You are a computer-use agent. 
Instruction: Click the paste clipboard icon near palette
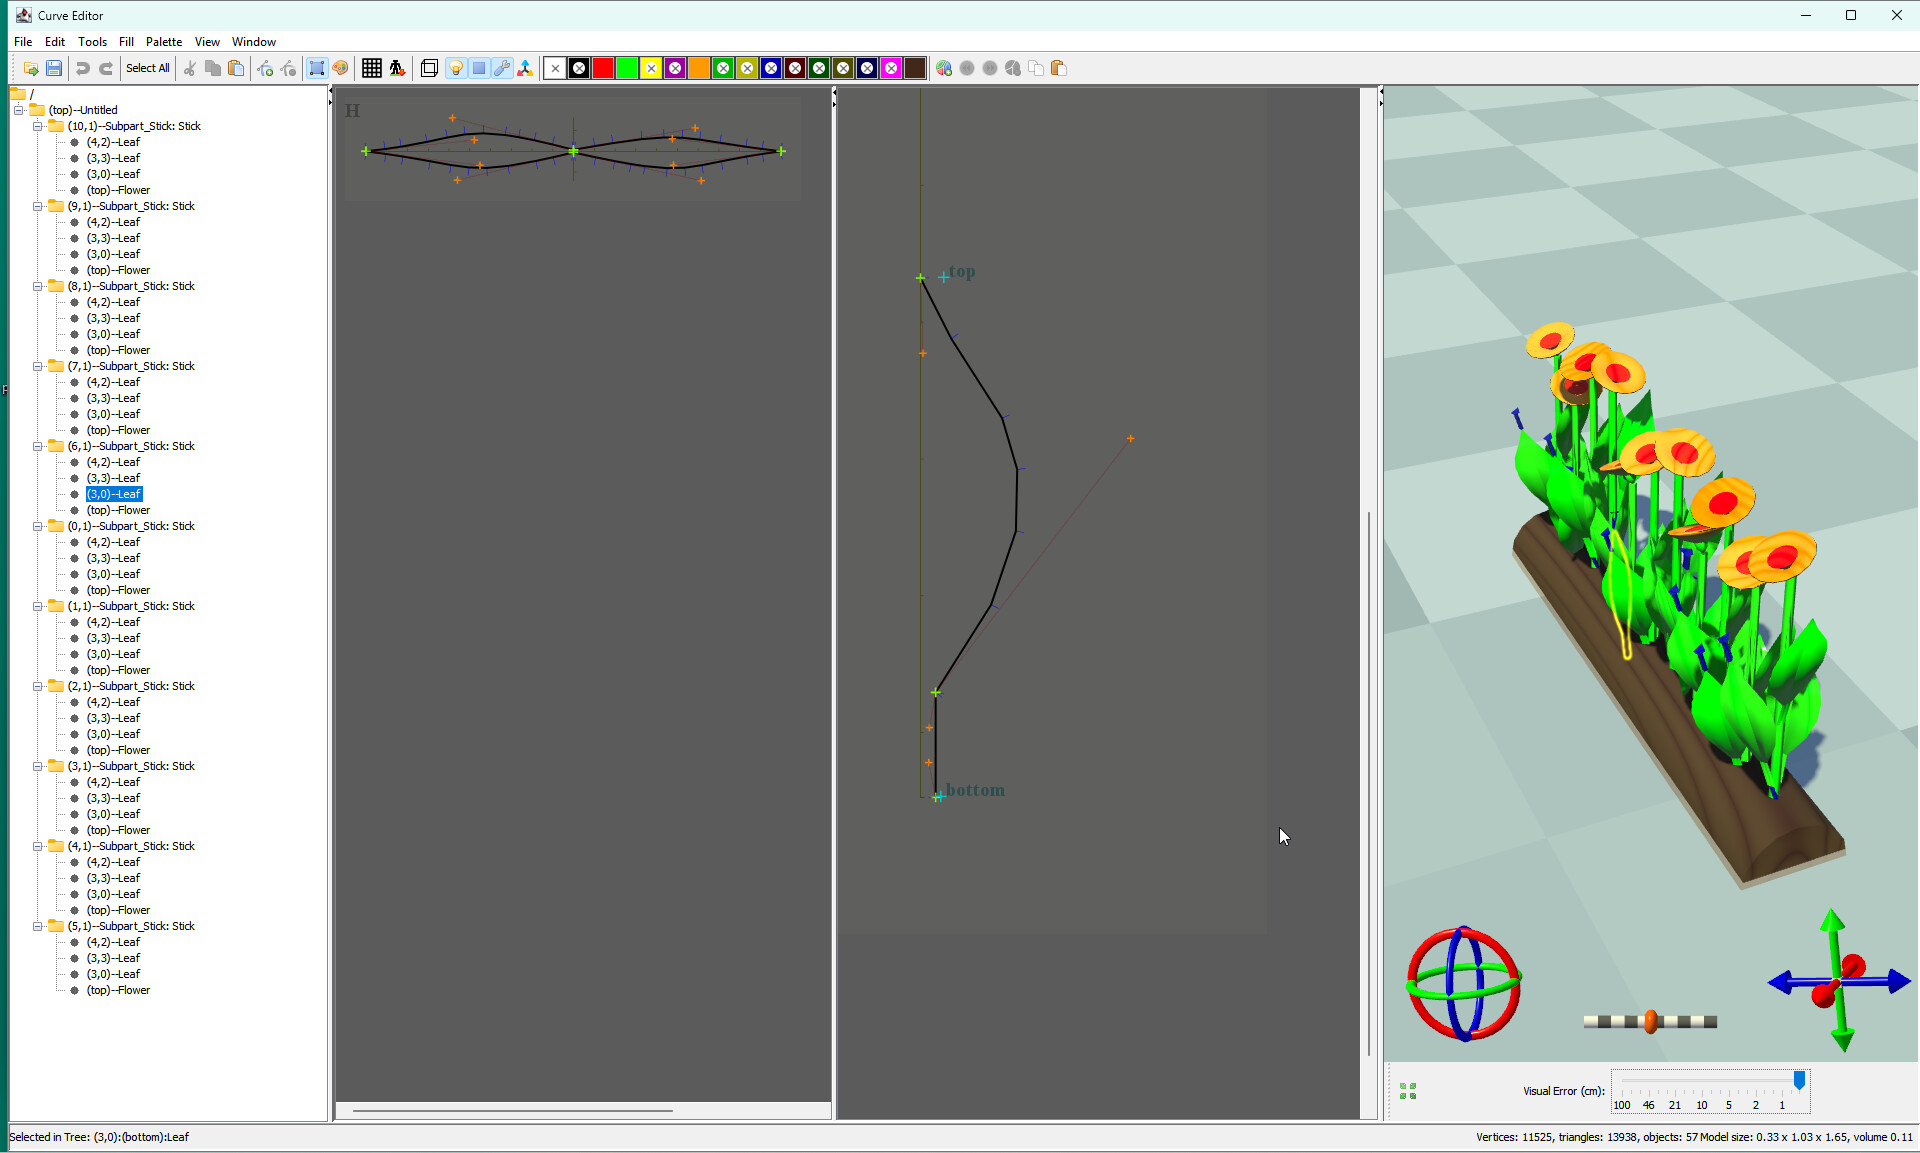(x=1058, y=68)
